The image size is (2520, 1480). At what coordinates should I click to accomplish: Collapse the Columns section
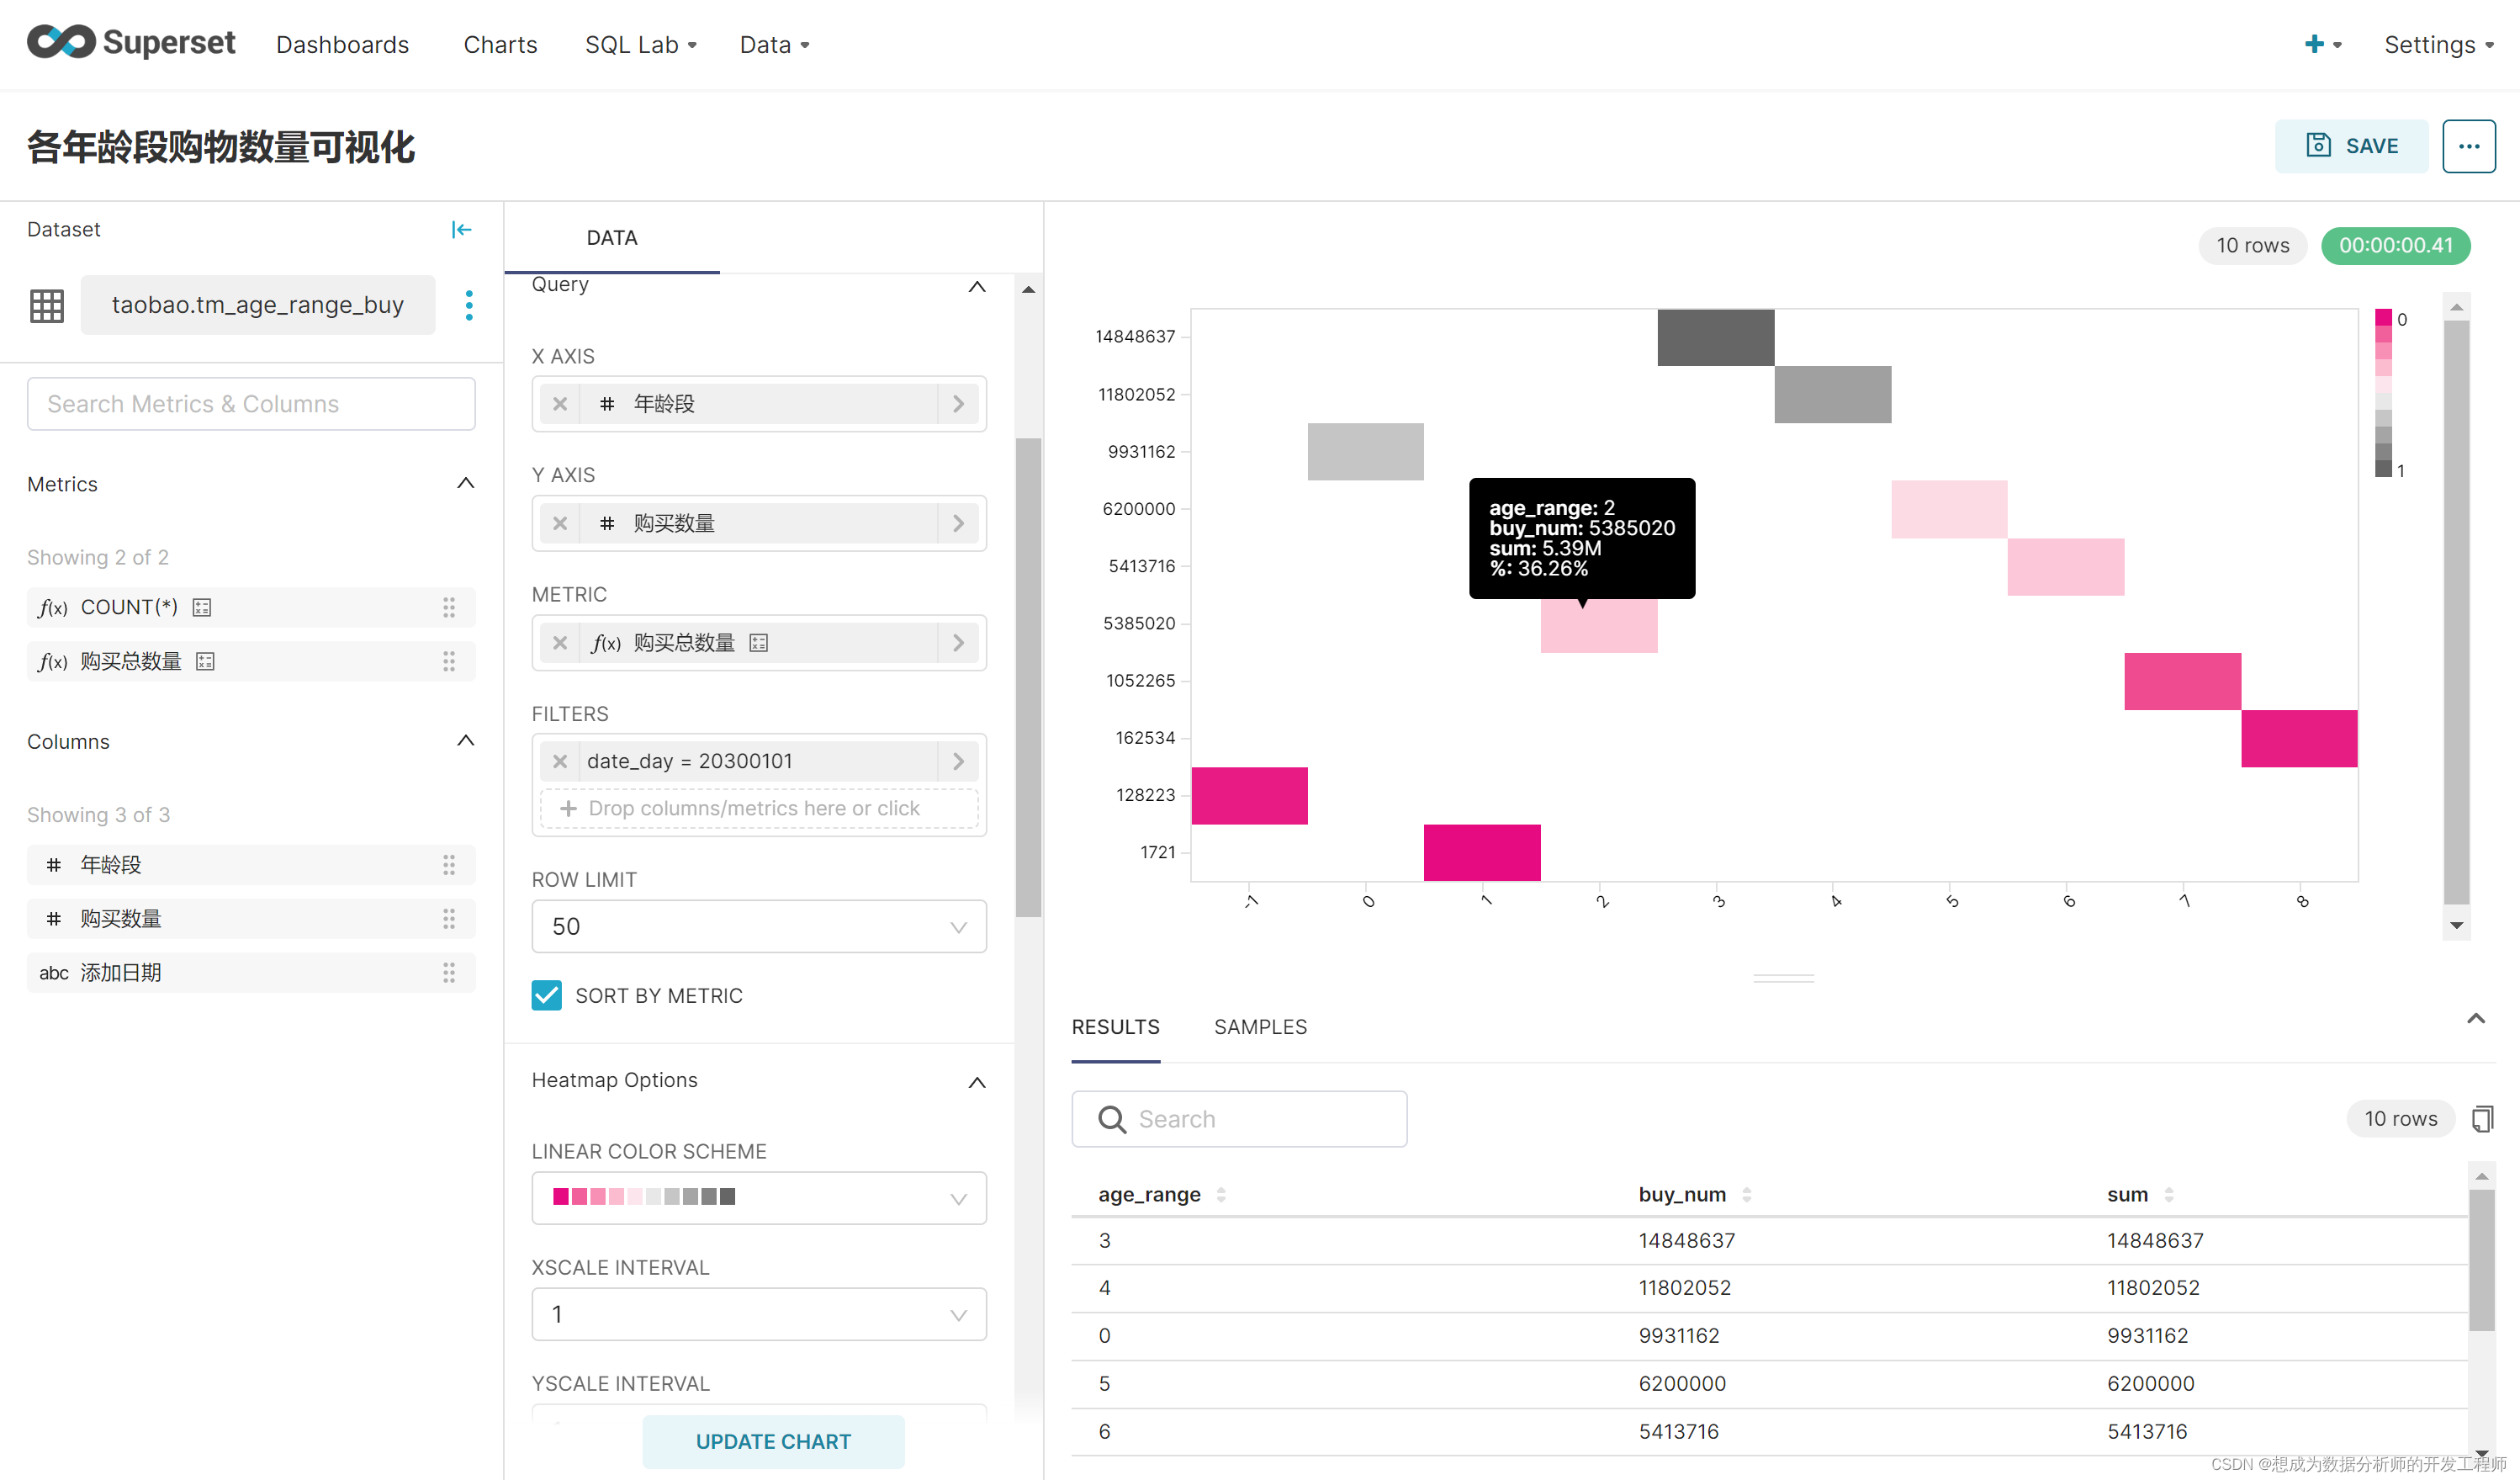click(465, 741)
